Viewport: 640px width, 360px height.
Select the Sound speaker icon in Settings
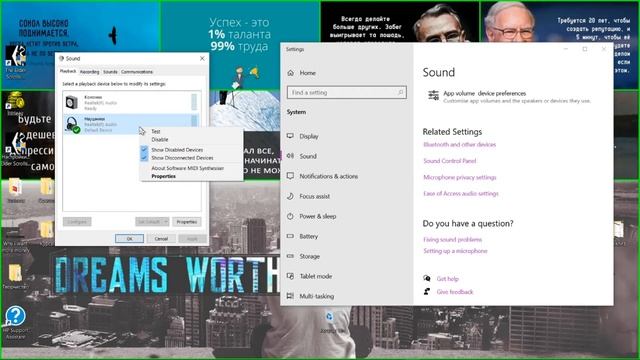click(290, 156)
